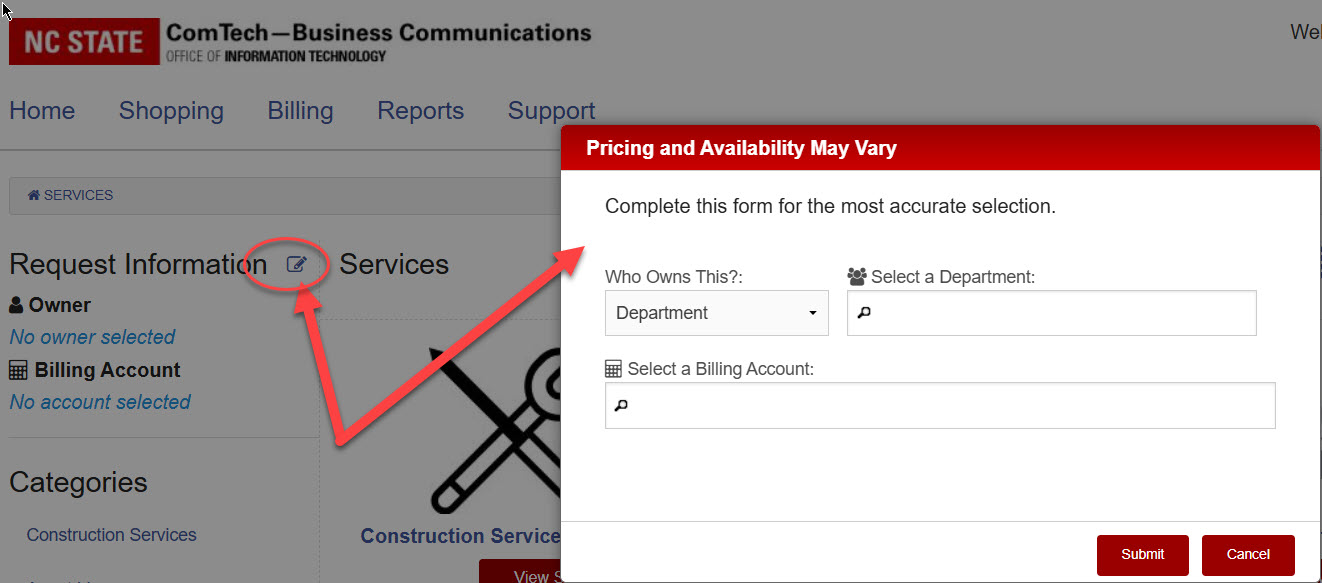Click the home icon in the Services breadcrumb
The image size is (1322, 583).
click(x=34, y=194)
